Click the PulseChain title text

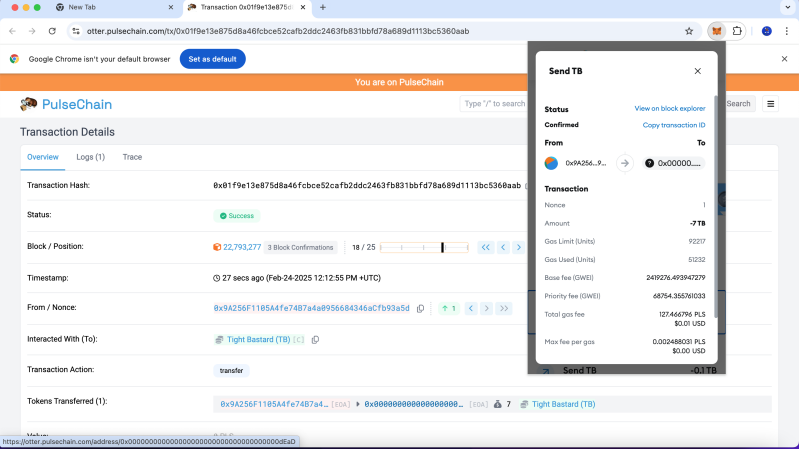click(x=77, y=104)
